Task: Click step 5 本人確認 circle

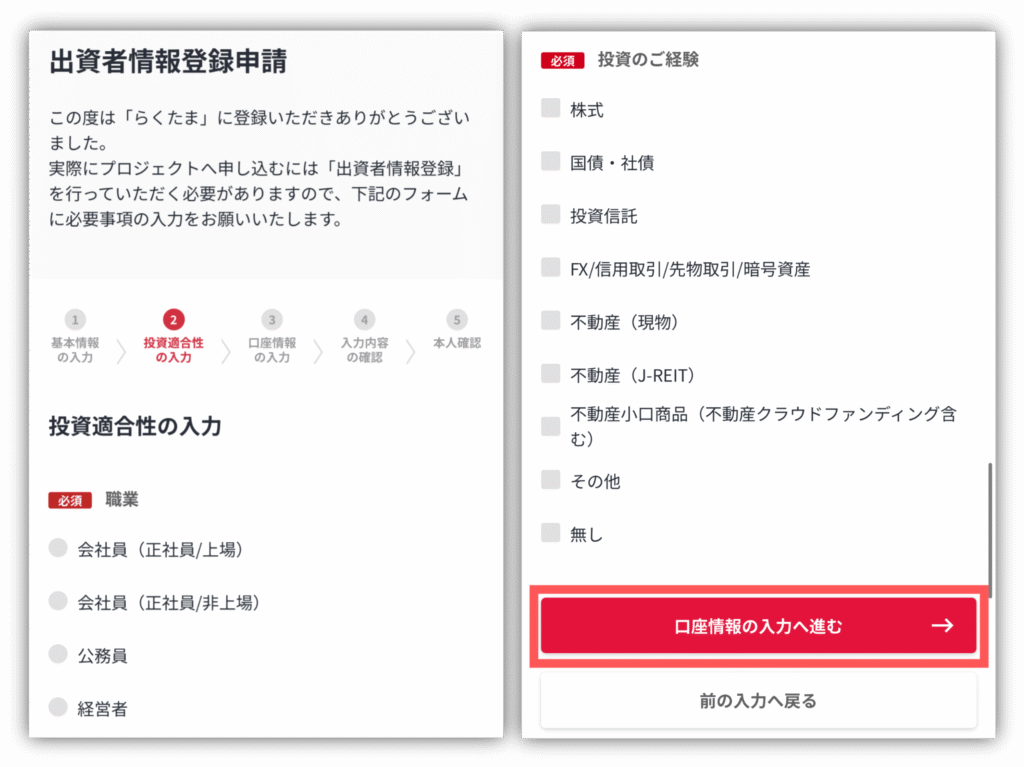Action: pos(456,319)
